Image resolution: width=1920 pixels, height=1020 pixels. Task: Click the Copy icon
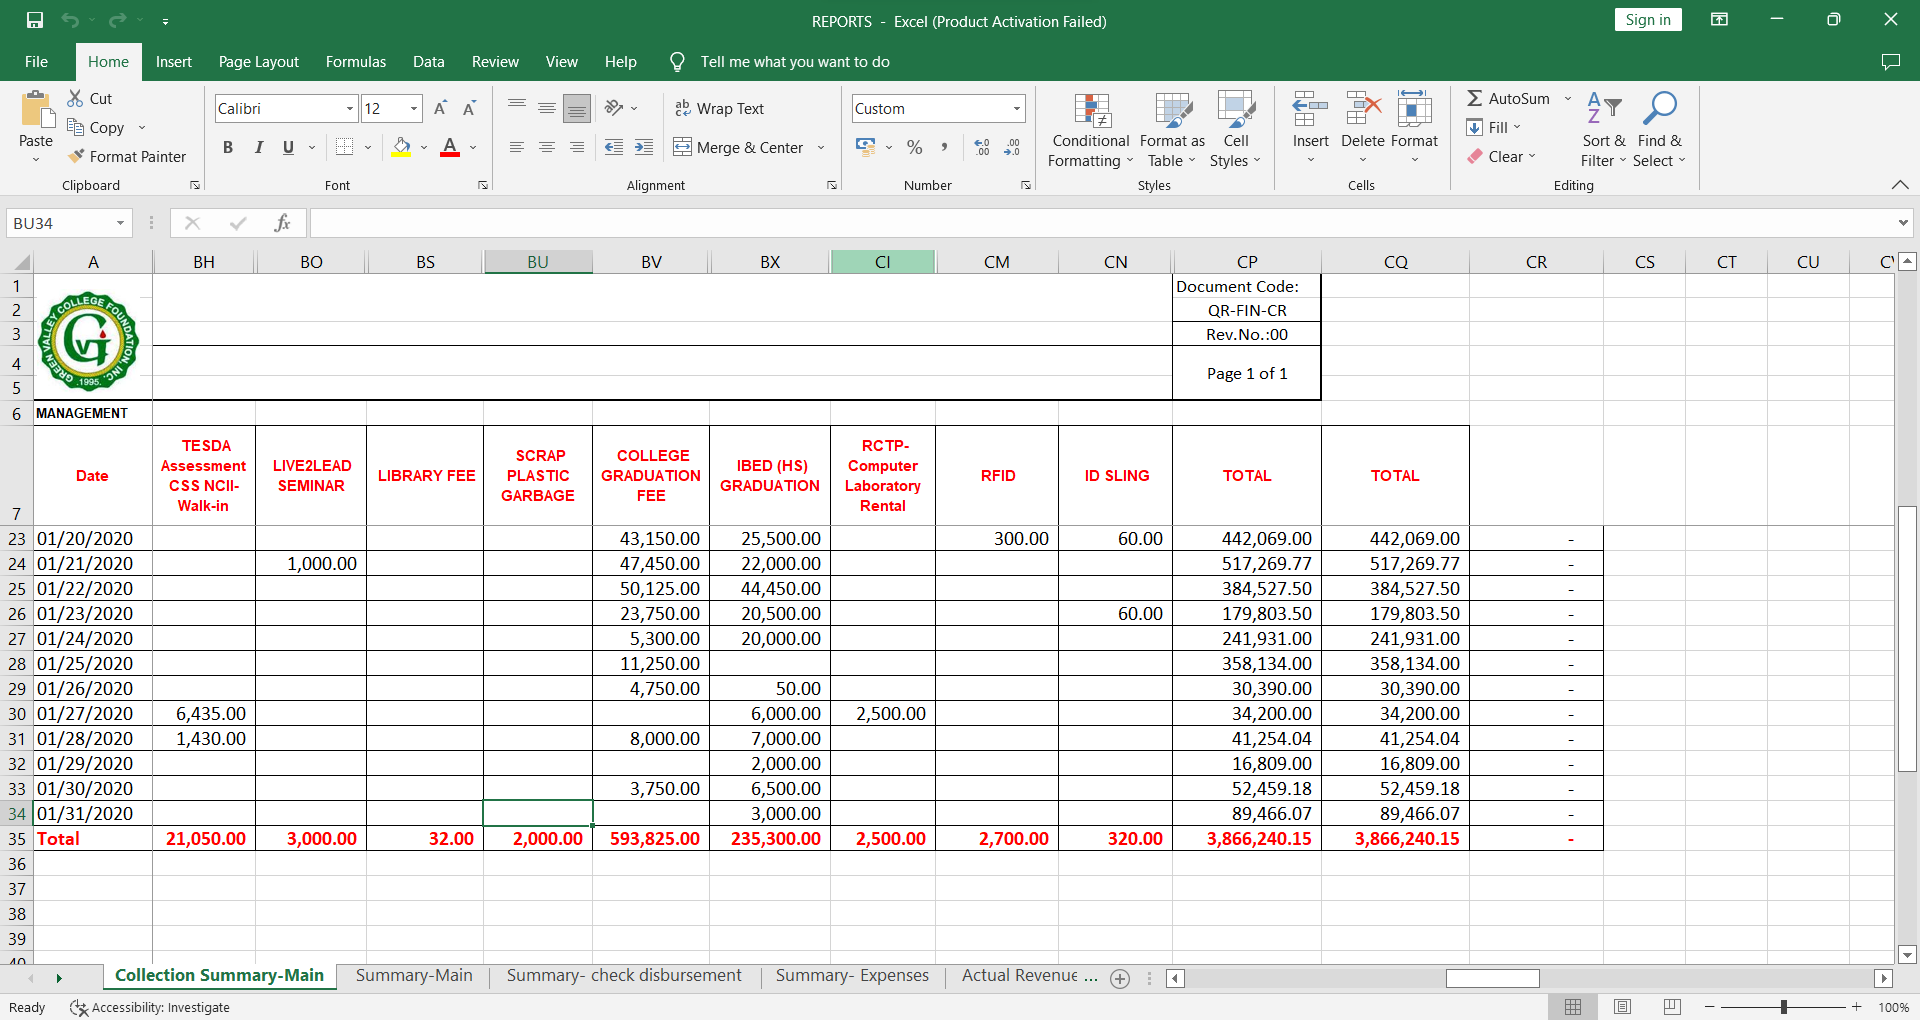(x=76, y=127)
